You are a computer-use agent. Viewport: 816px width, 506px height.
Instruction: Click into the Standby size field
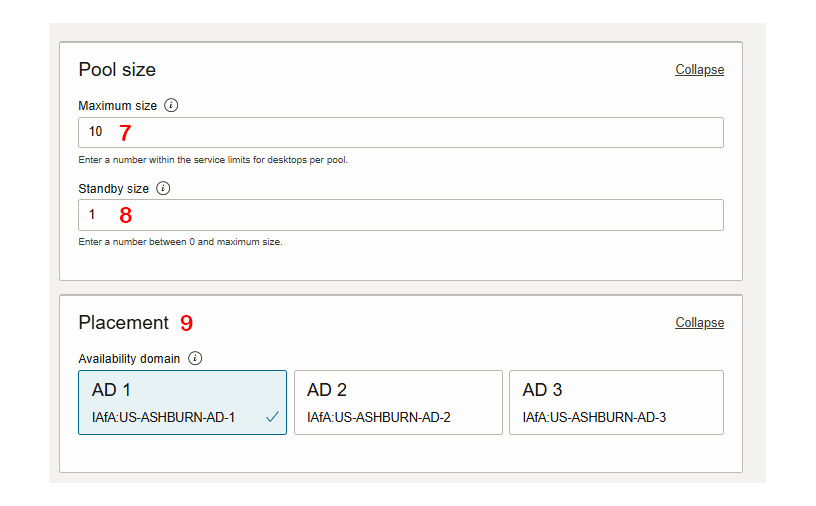tap(401, 215)
